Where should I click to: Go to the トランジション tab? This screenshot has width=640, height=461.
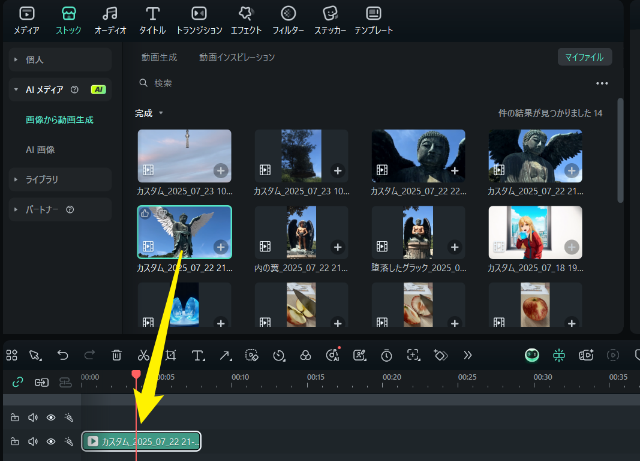click(199, 20)
